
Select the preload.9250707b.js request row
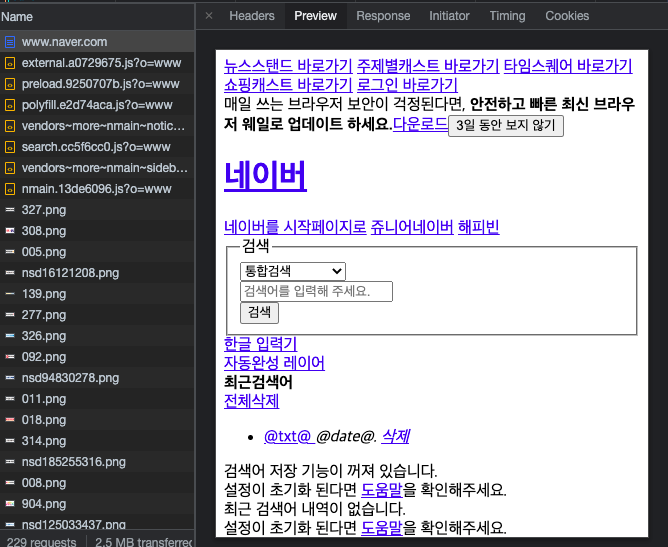coord(97,84)
